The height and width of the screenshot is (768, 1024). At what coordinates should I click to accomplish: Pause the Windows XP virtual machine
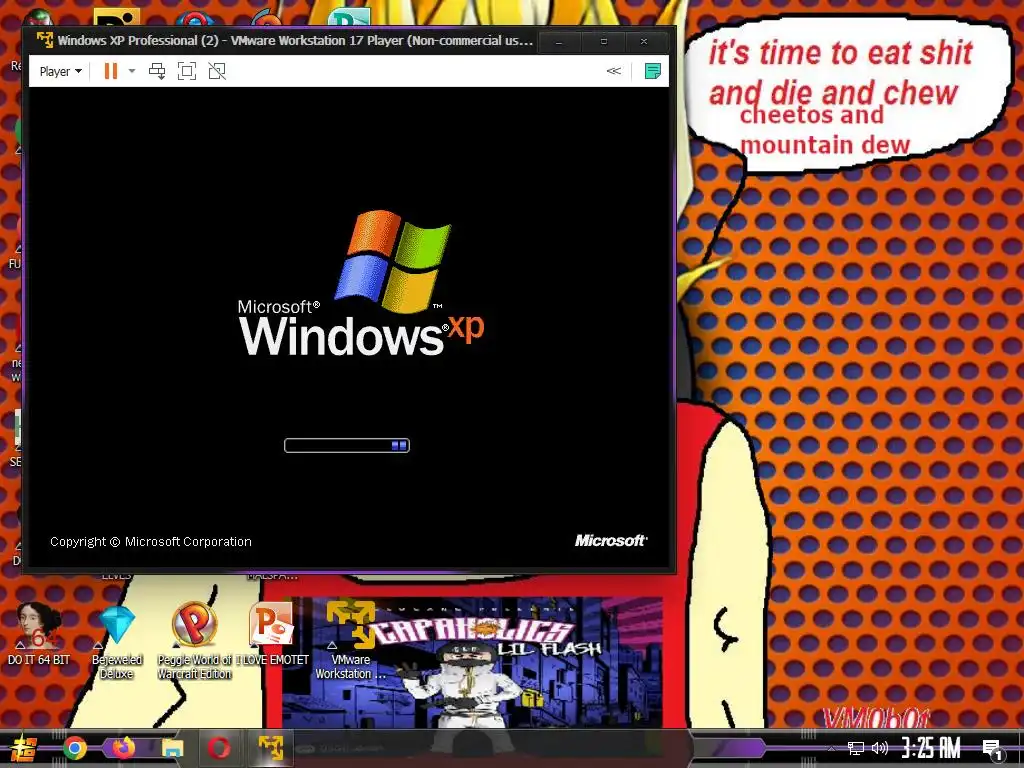(x=111, y=71)
